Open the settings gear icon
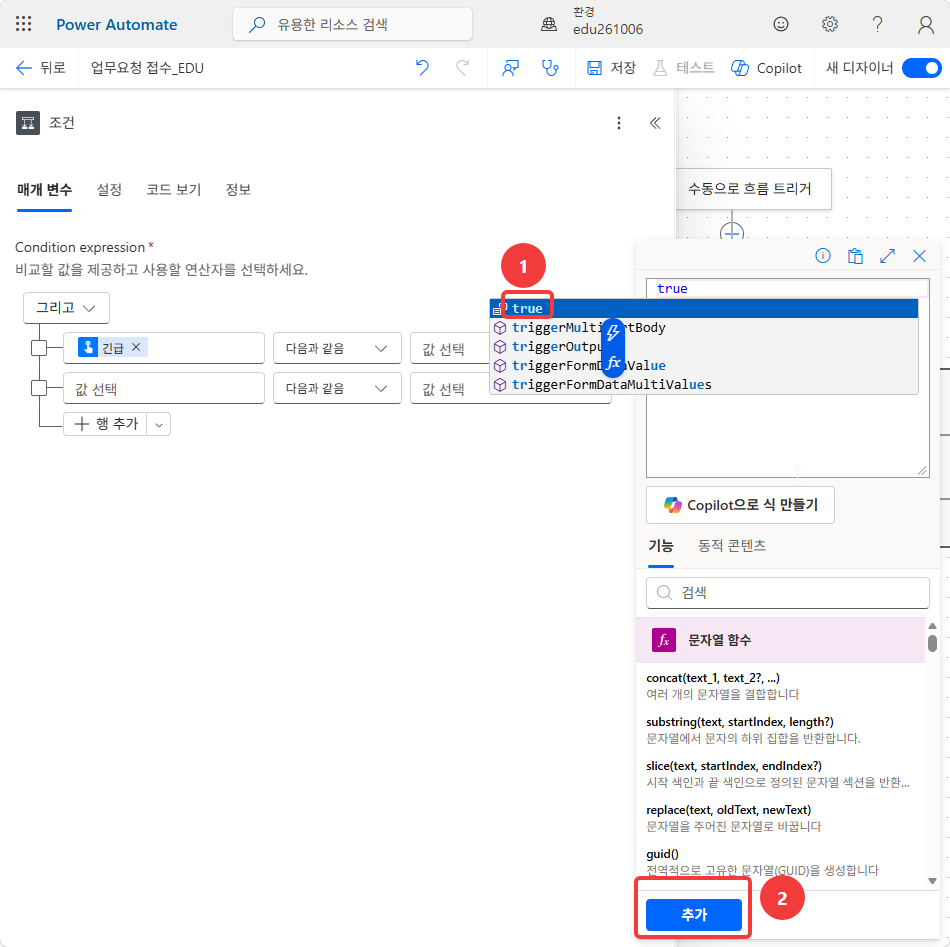 [x=829, y=24]
